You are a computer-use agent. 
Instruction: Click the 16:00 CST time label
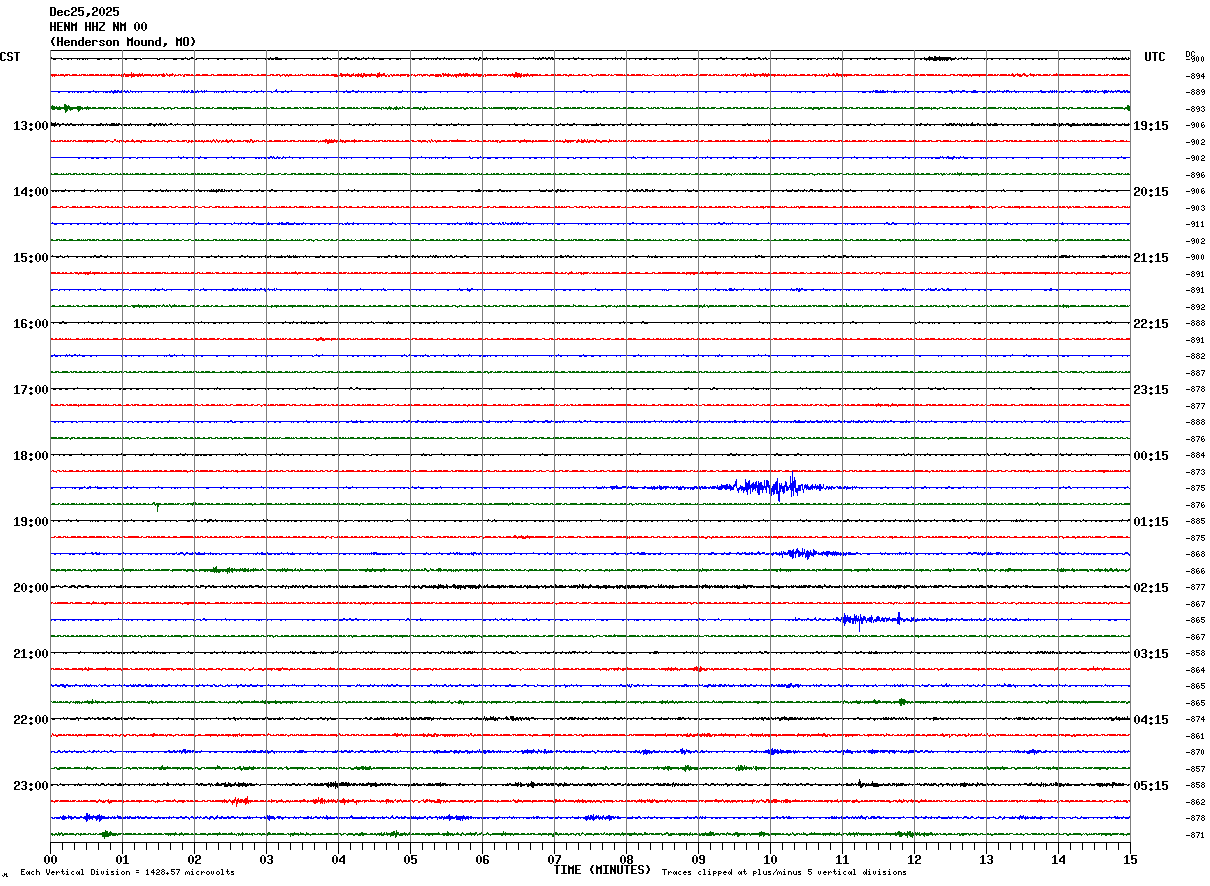coord(30,323)
